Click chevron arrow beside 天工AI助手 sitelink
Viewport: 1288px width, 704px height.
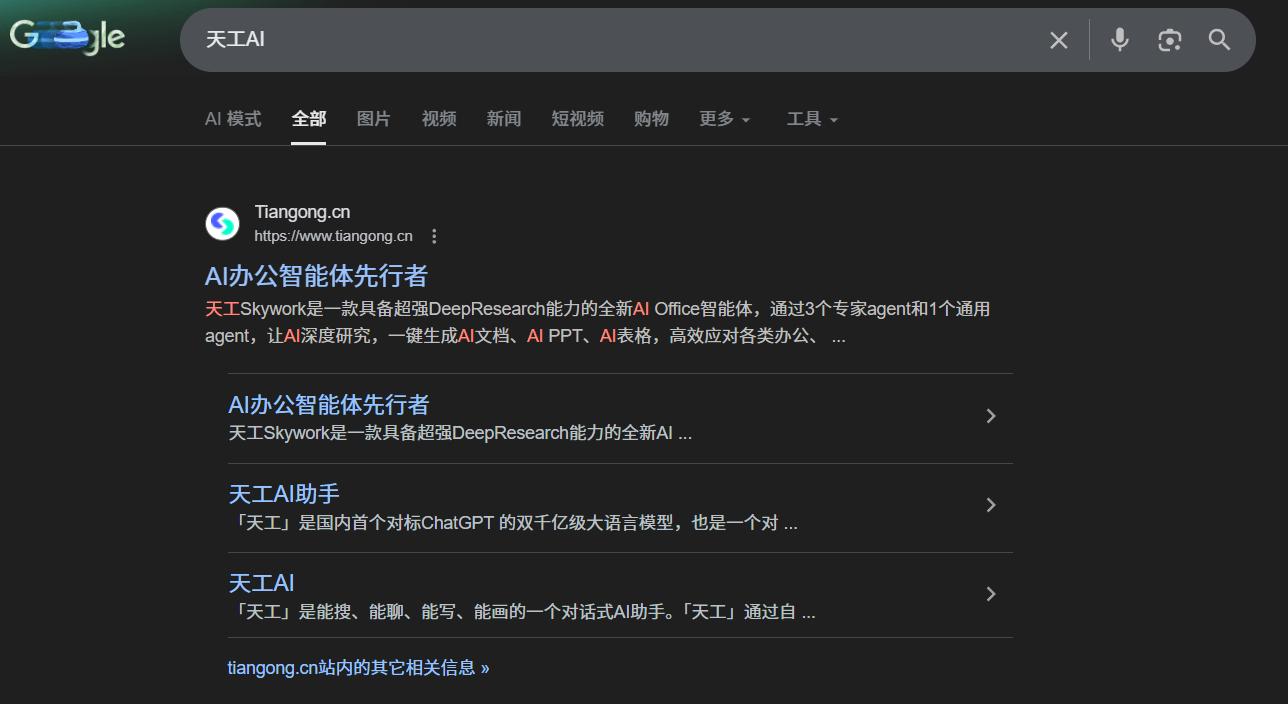tap(991, 506)
